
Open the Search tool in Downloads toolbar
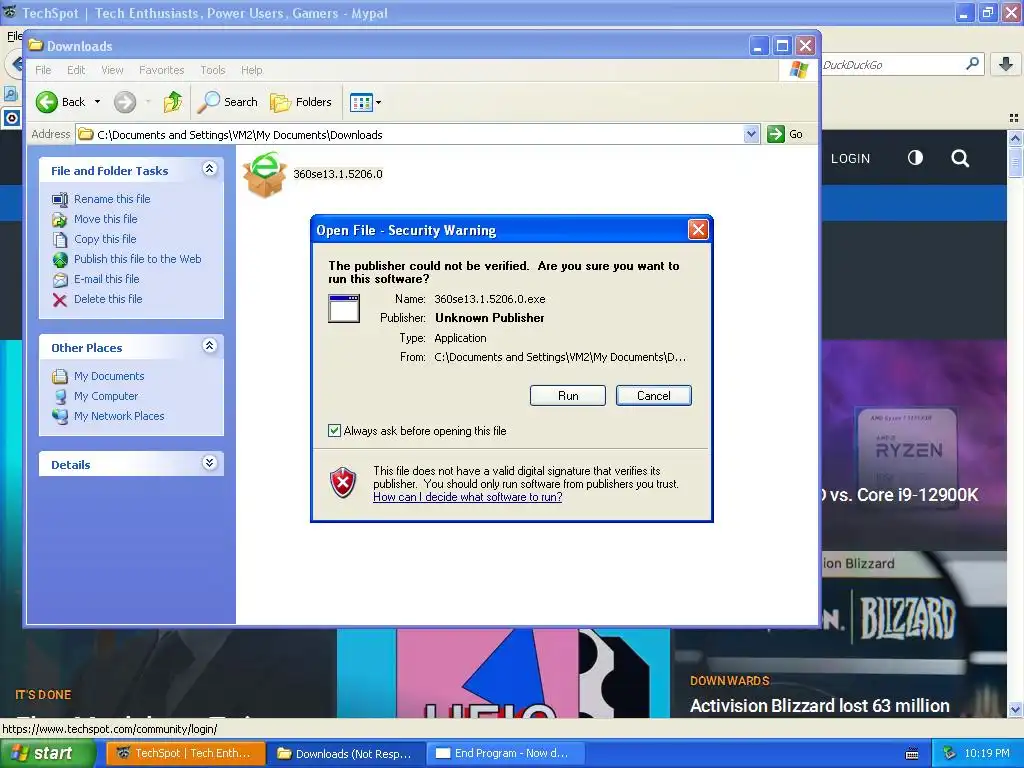click(x=228, y=102)
